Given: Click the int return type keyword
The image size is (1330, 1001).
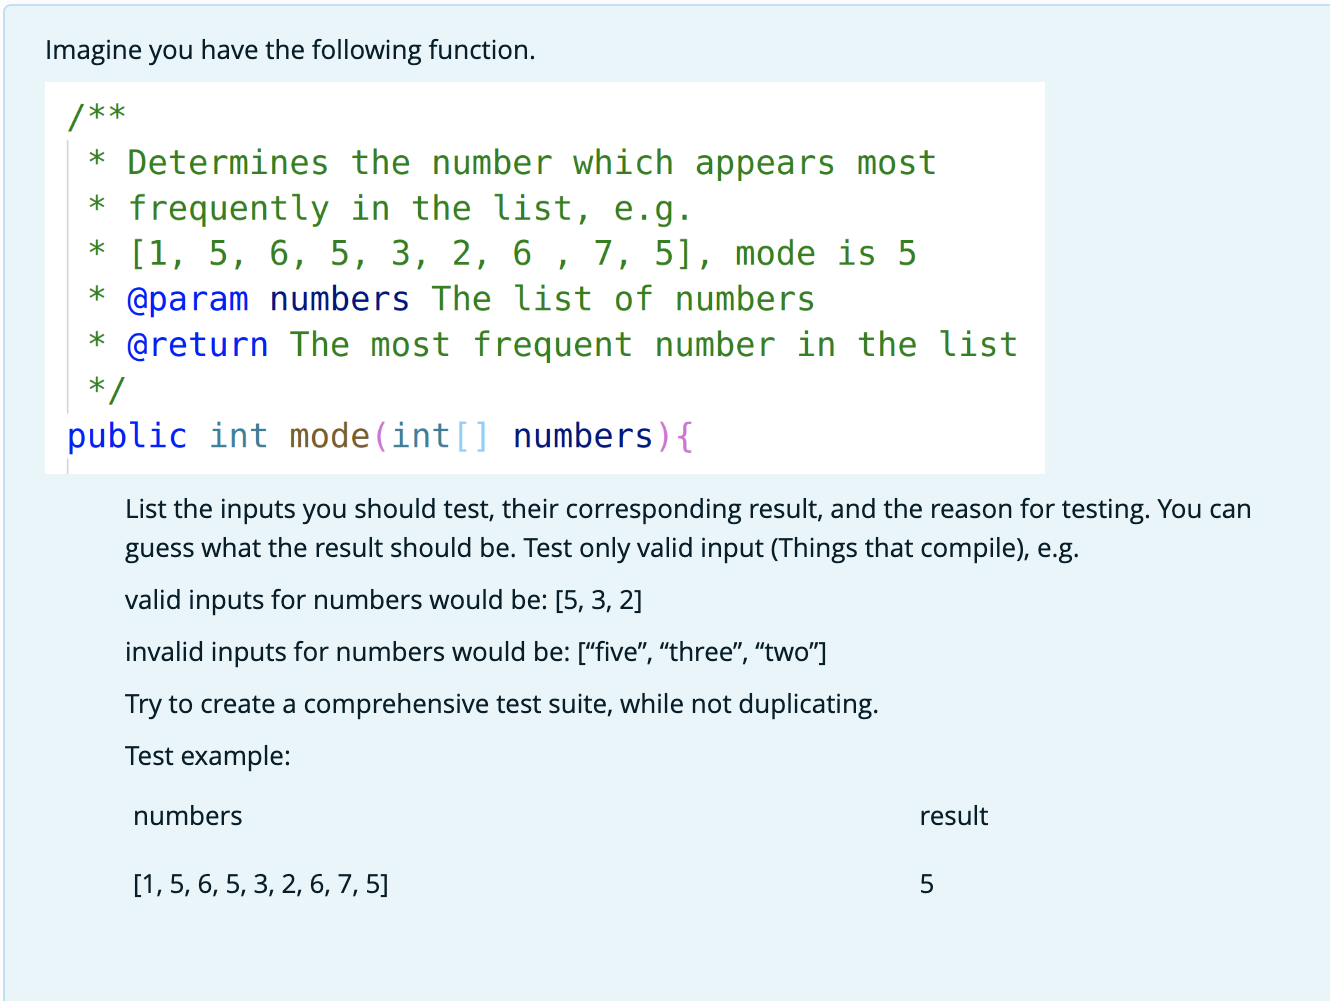Looking at the screenshot, I should pos(238,436).
